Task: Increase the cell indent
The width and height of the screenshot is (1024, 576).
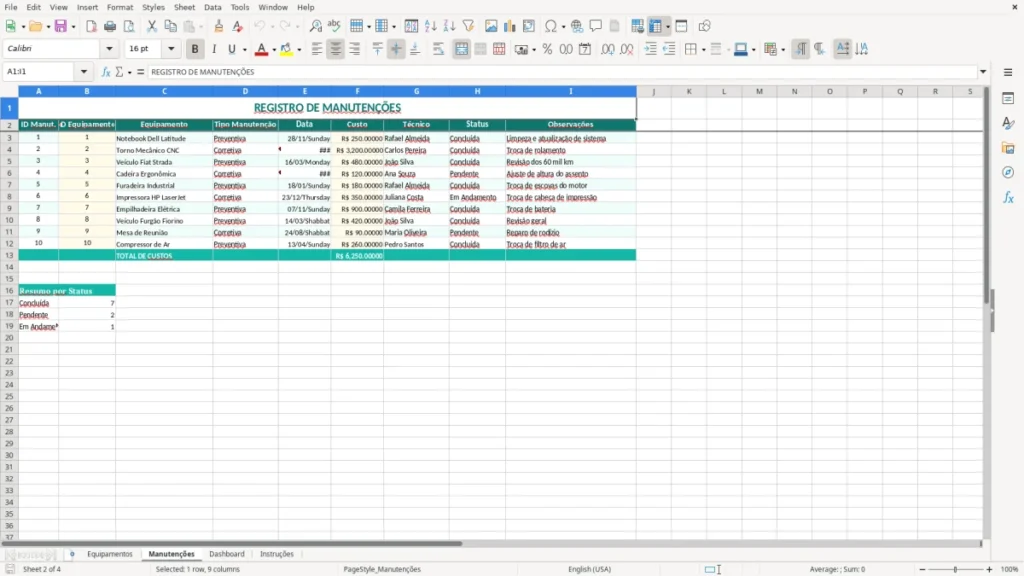Action: pos(650,49)
